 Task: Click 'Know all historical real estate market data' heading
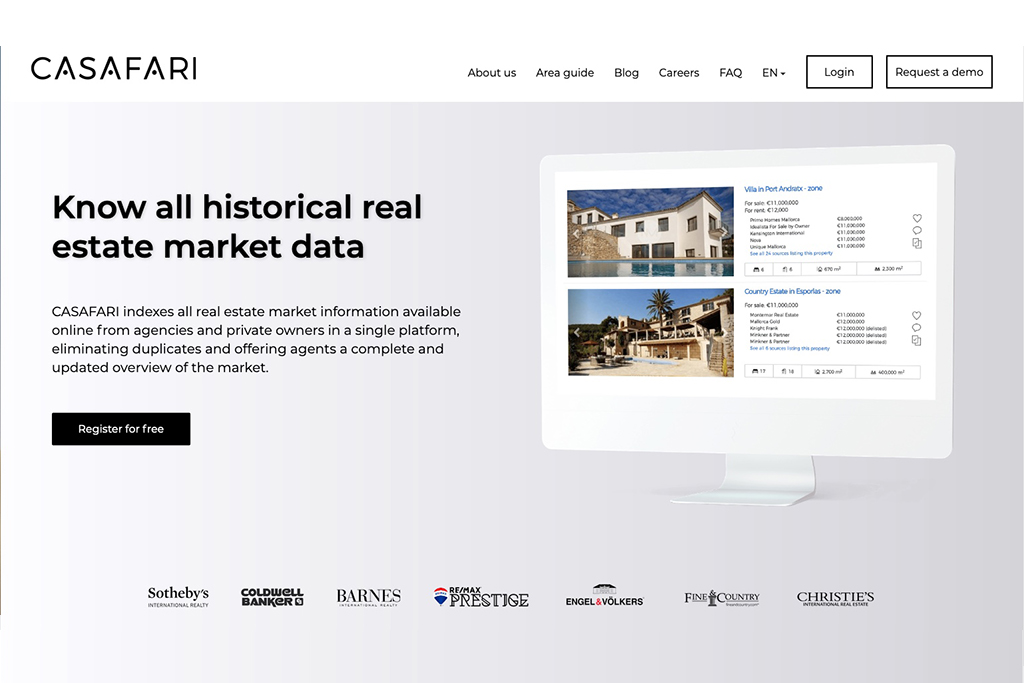(x=237, y=227)
